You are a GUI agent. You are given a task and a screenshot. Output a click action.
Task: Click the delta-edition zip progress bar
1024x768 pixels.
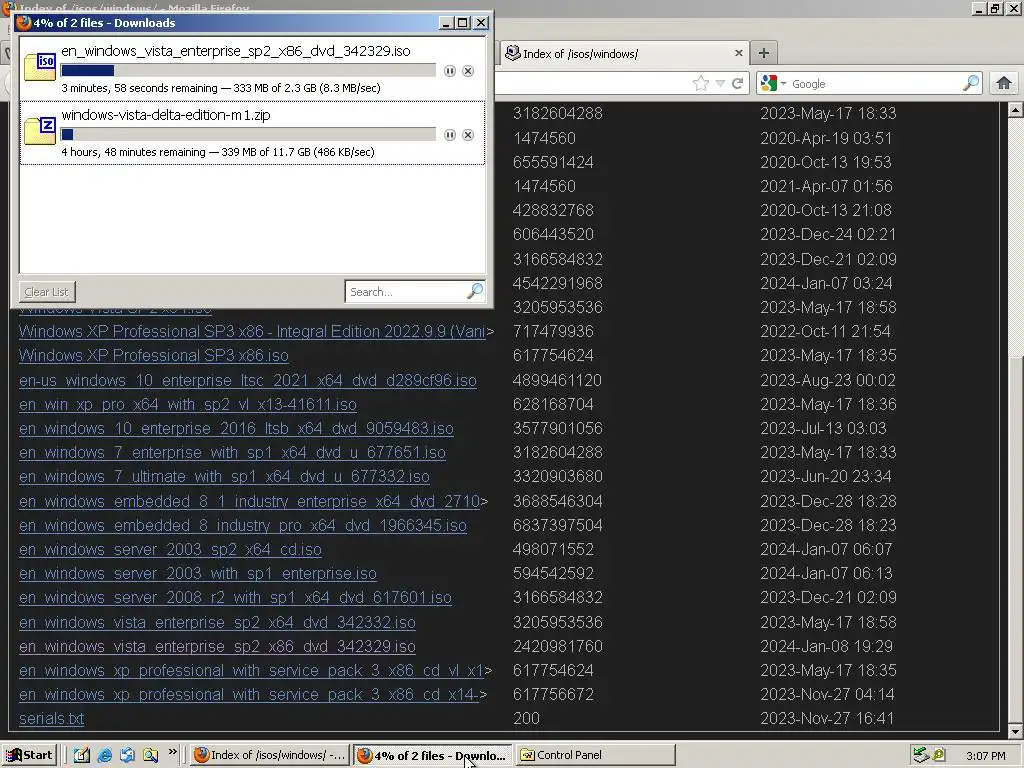[248, 135]
